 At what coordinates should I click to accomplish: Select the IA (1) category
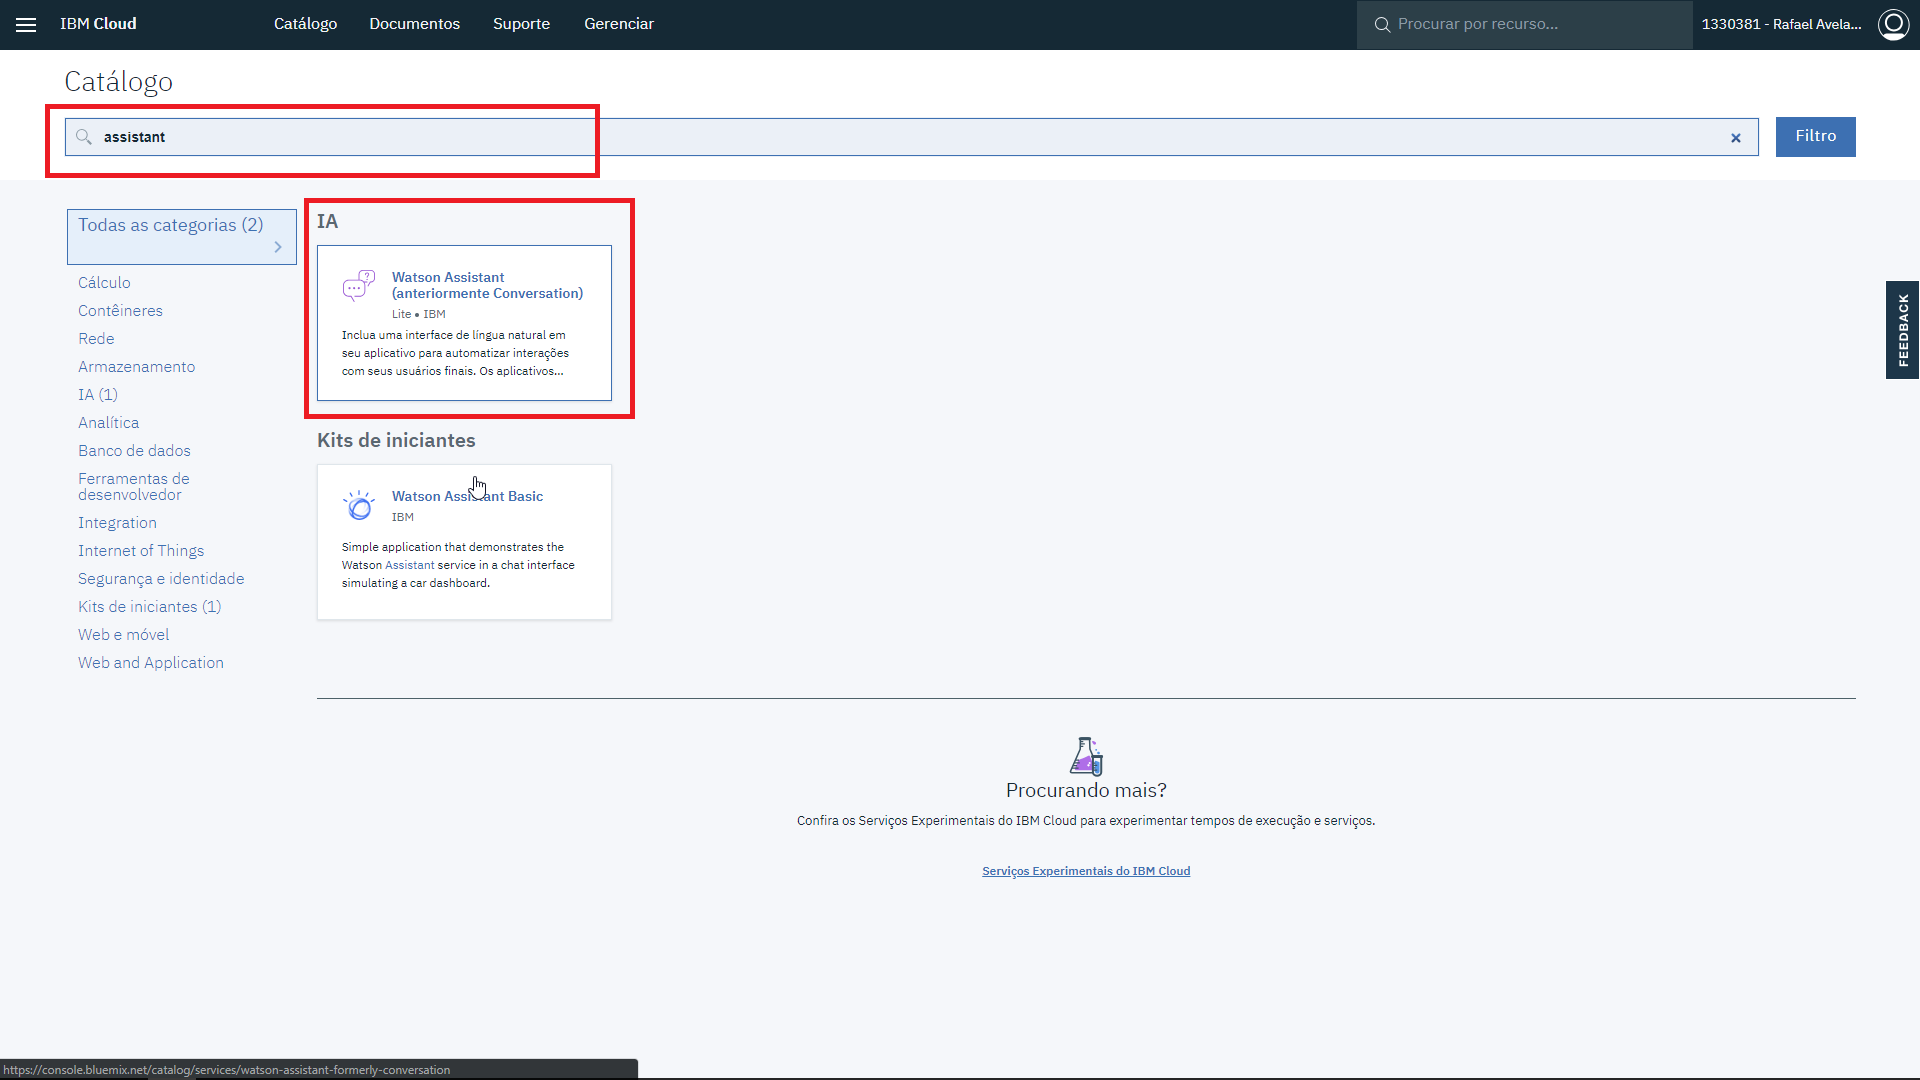[x=98, y=395]
